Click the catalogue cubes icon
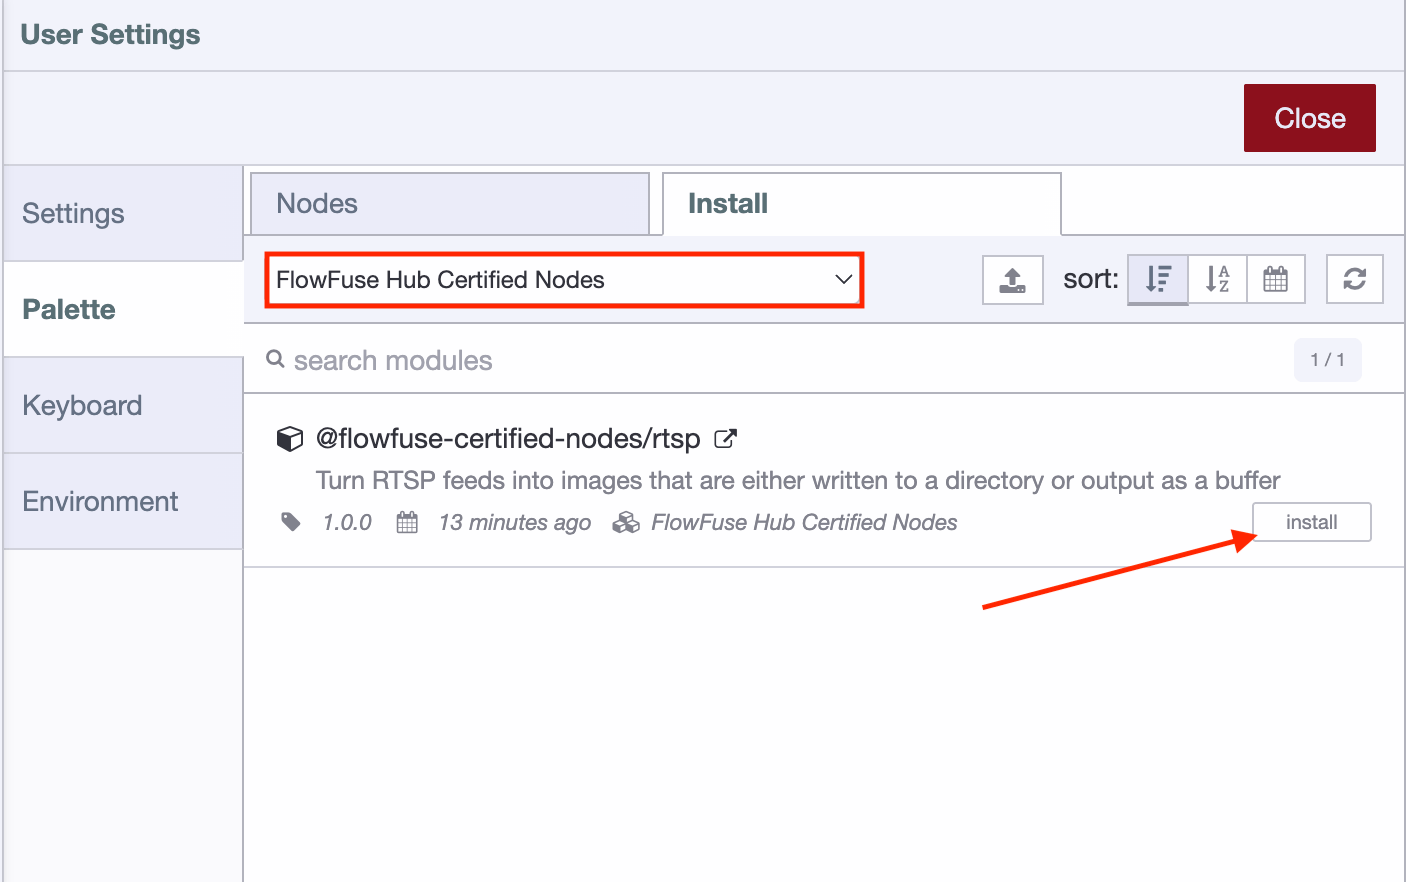The width and height of the screenshot is (1406, 882). click(626, 522)
